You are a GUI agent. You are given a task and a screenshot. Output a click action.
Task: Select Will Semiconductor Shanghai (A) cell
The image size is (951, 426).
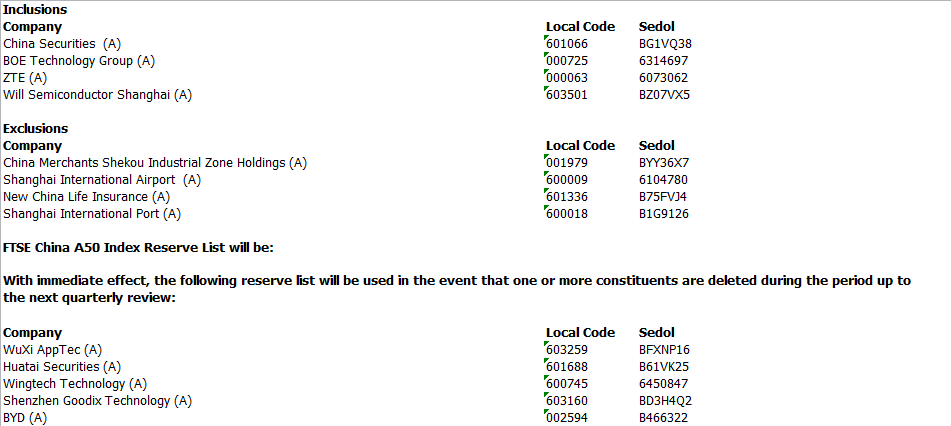pyautogui.click(x=97, y=95)
